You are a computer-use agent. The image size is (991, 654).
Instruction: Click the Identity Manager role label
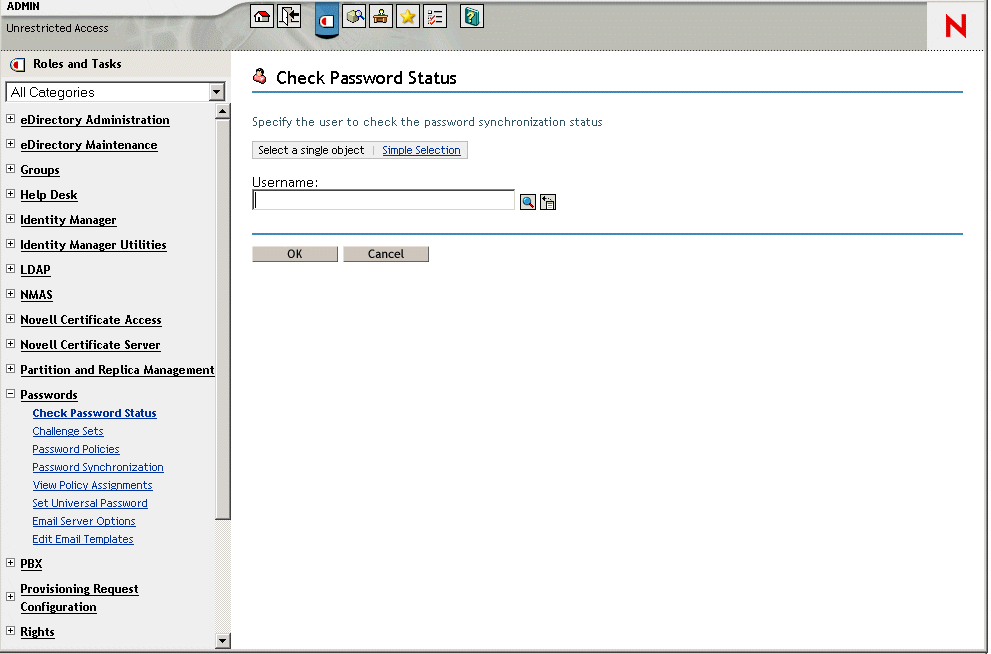68,220
